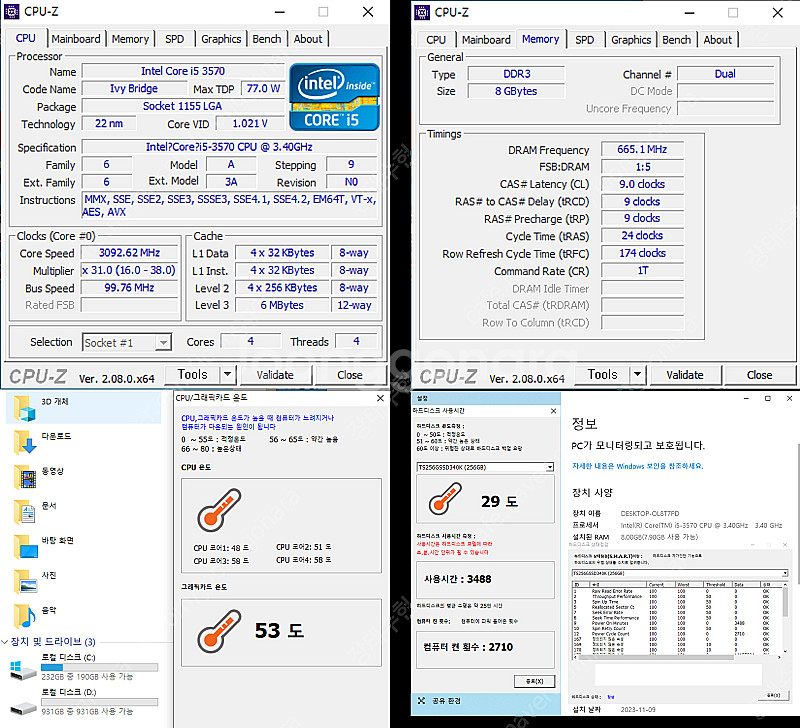Image resolution: width=800 pixels, height=728 pixels.
Task: Select the 로컬 디스크 (C:) drive icon
Action: (x=23, y=670)
